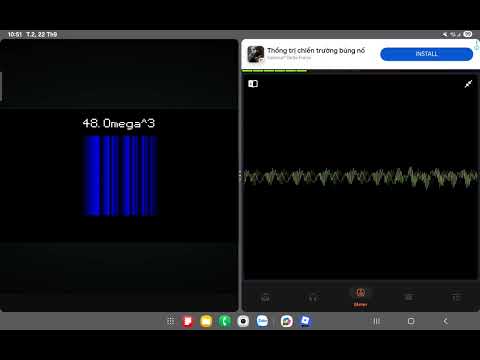Tap the ad title 'Thống trị chiến trường bùng nổ'
This screenshot has height=360, width=480.
(x=316, y=50)
